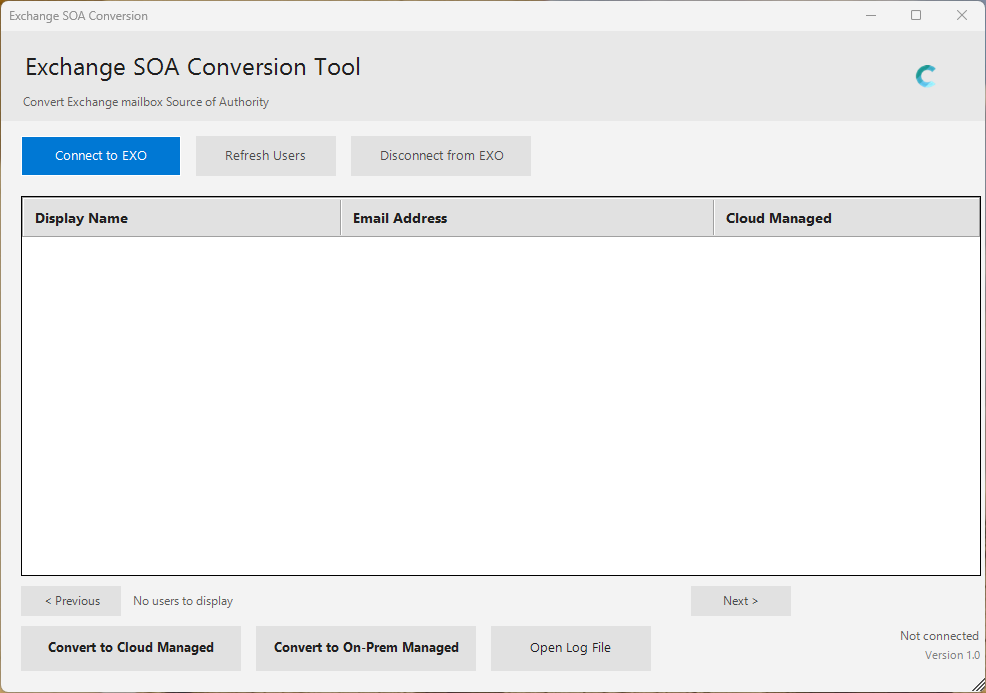The height and width of the screenshot is (693, 986).
Task: Click the spinning loading indicator icon
Action: (x=925, y=75)
